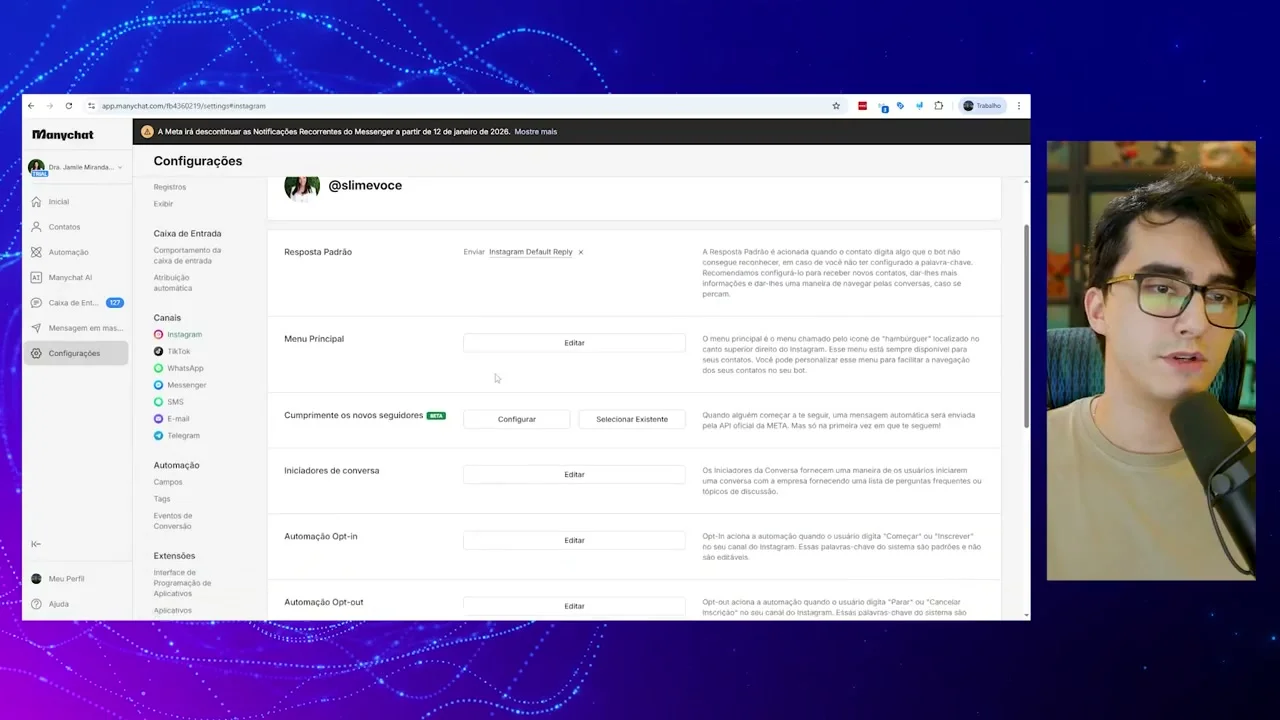1280x720 pixels.
Task: Reload the page with the refresh icon
Action: [x=68, y=106]
